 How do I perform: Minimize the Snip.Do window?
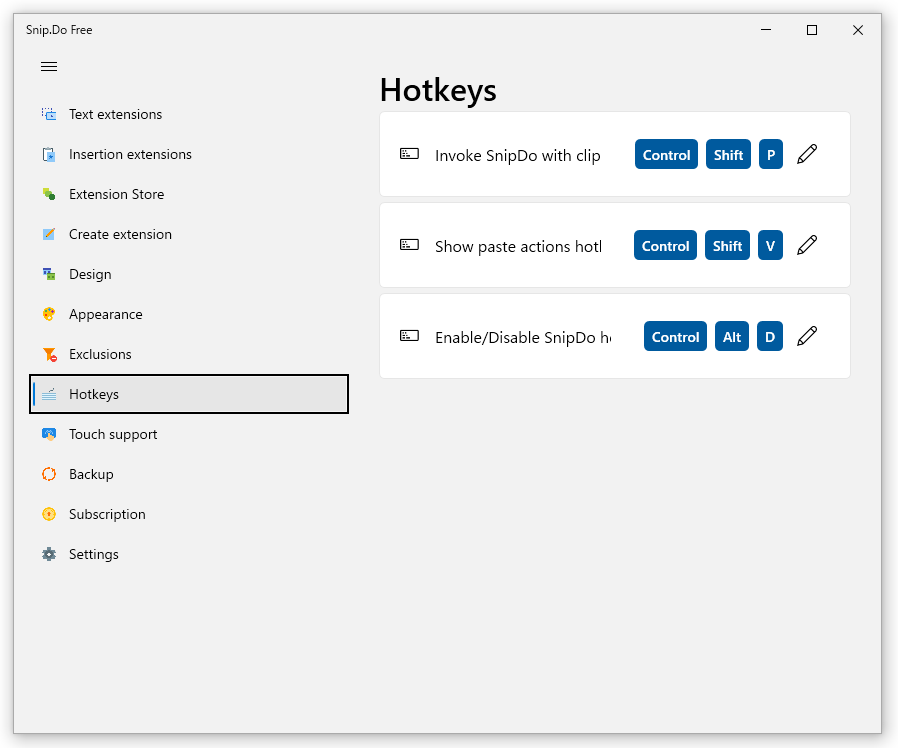point(766,30)
